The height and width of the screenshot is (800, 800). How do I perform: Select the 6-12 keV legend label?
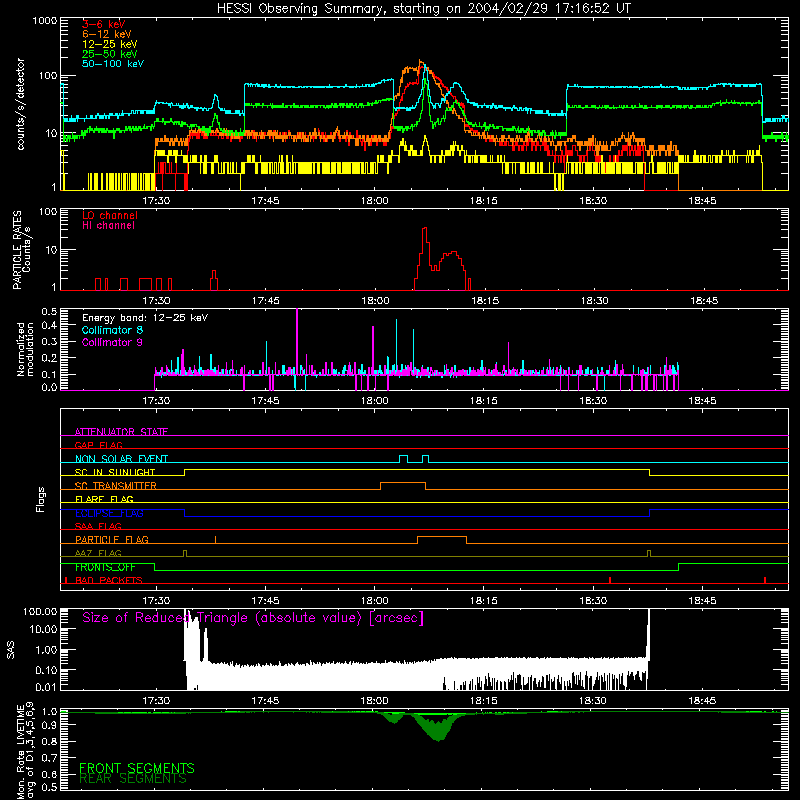point(107,34)
